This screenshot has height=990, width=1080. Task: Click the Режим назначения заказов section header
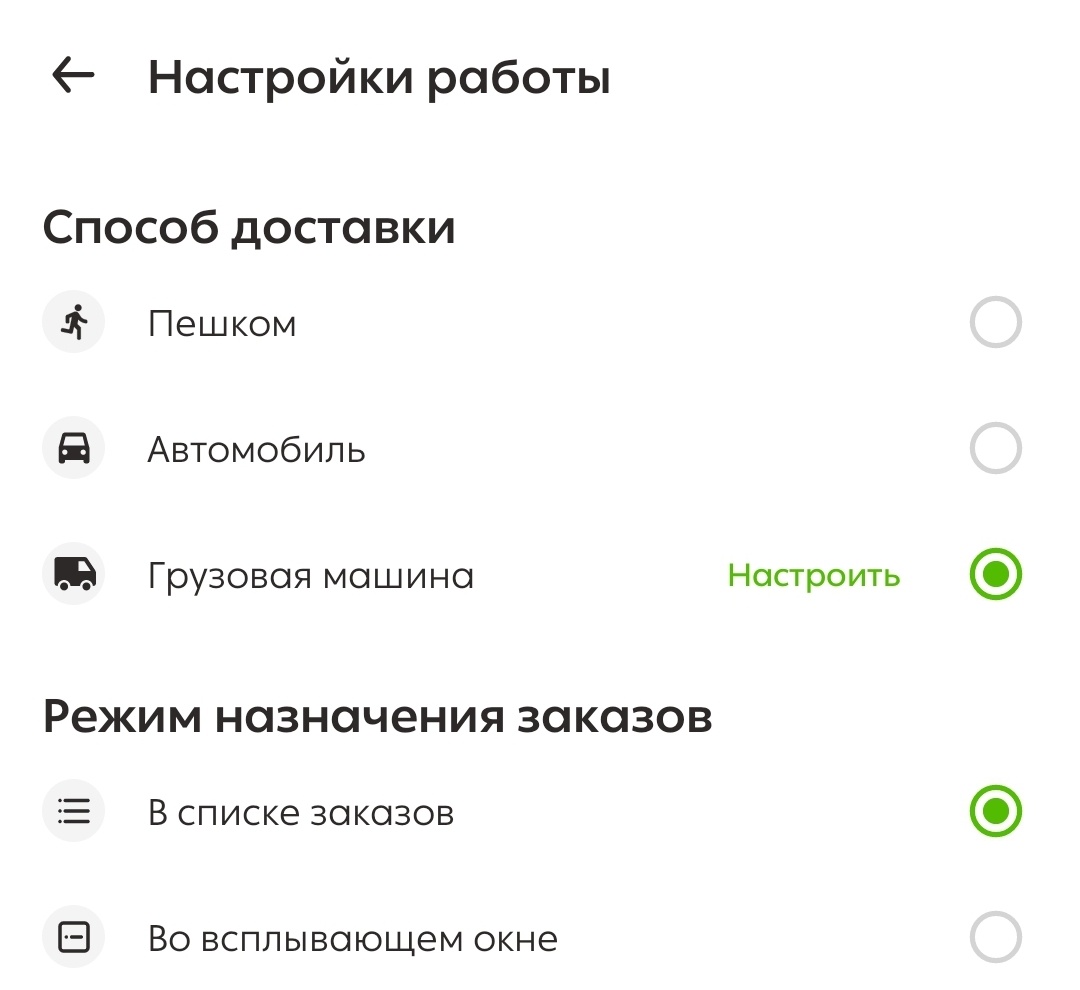pos(377,712)
